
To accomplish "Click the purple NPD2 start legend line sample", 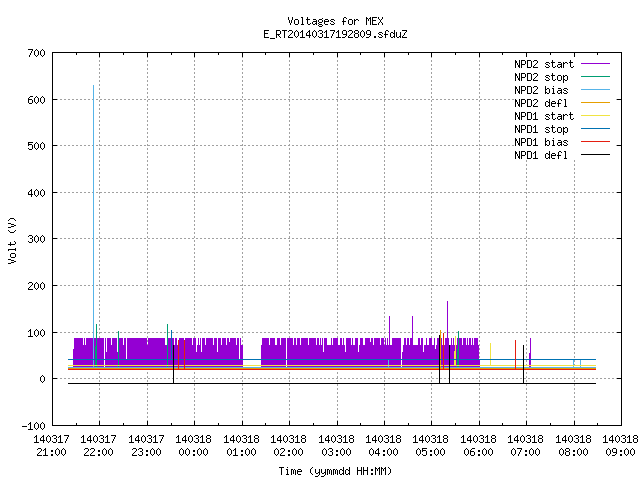I will (595, 64).
